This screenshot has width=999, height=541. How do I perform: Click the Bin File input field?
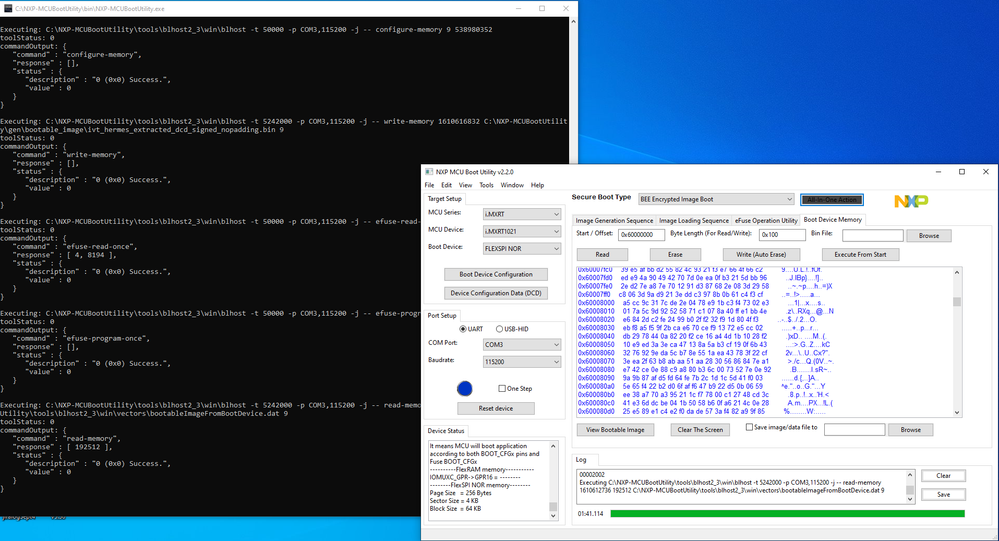point(872,235)
